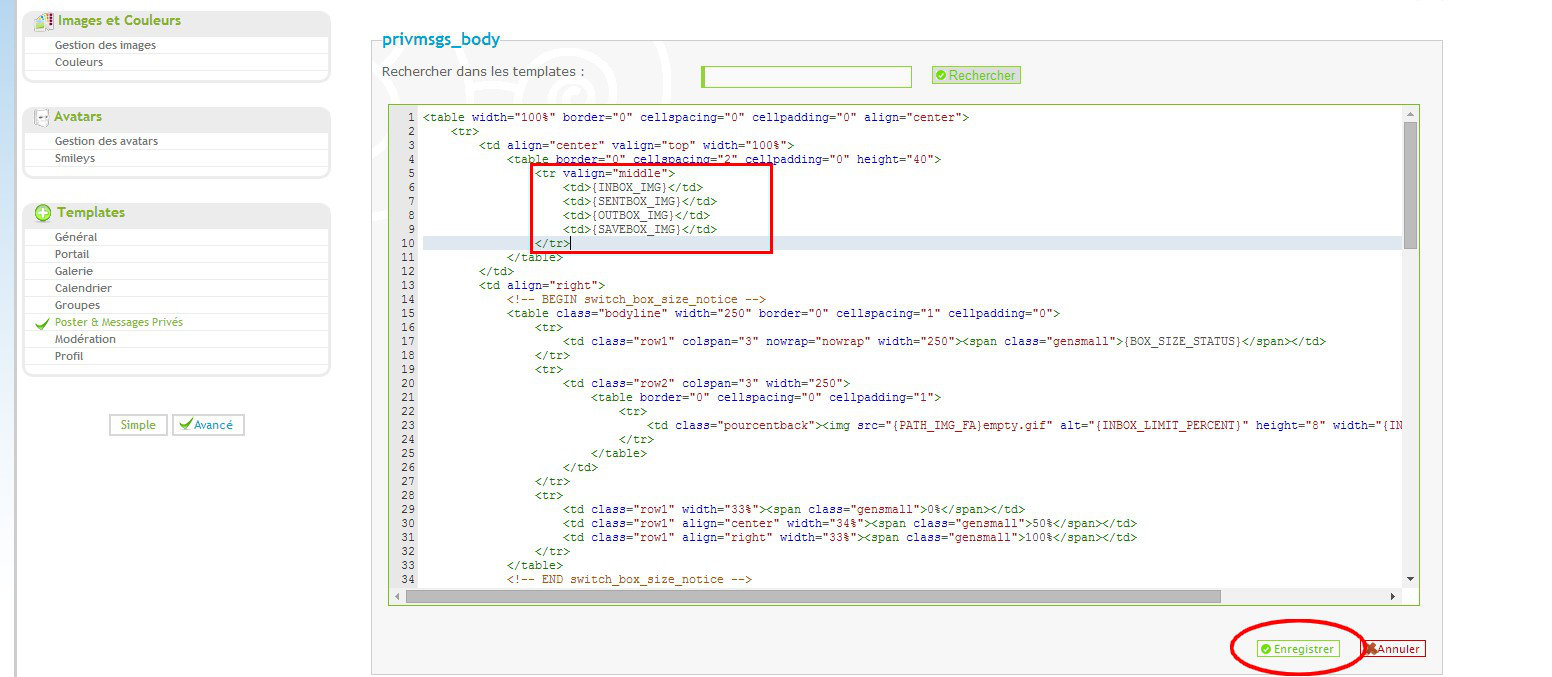Select the Portail templates category
1552x677 pixels.
[x=72, y=254]
